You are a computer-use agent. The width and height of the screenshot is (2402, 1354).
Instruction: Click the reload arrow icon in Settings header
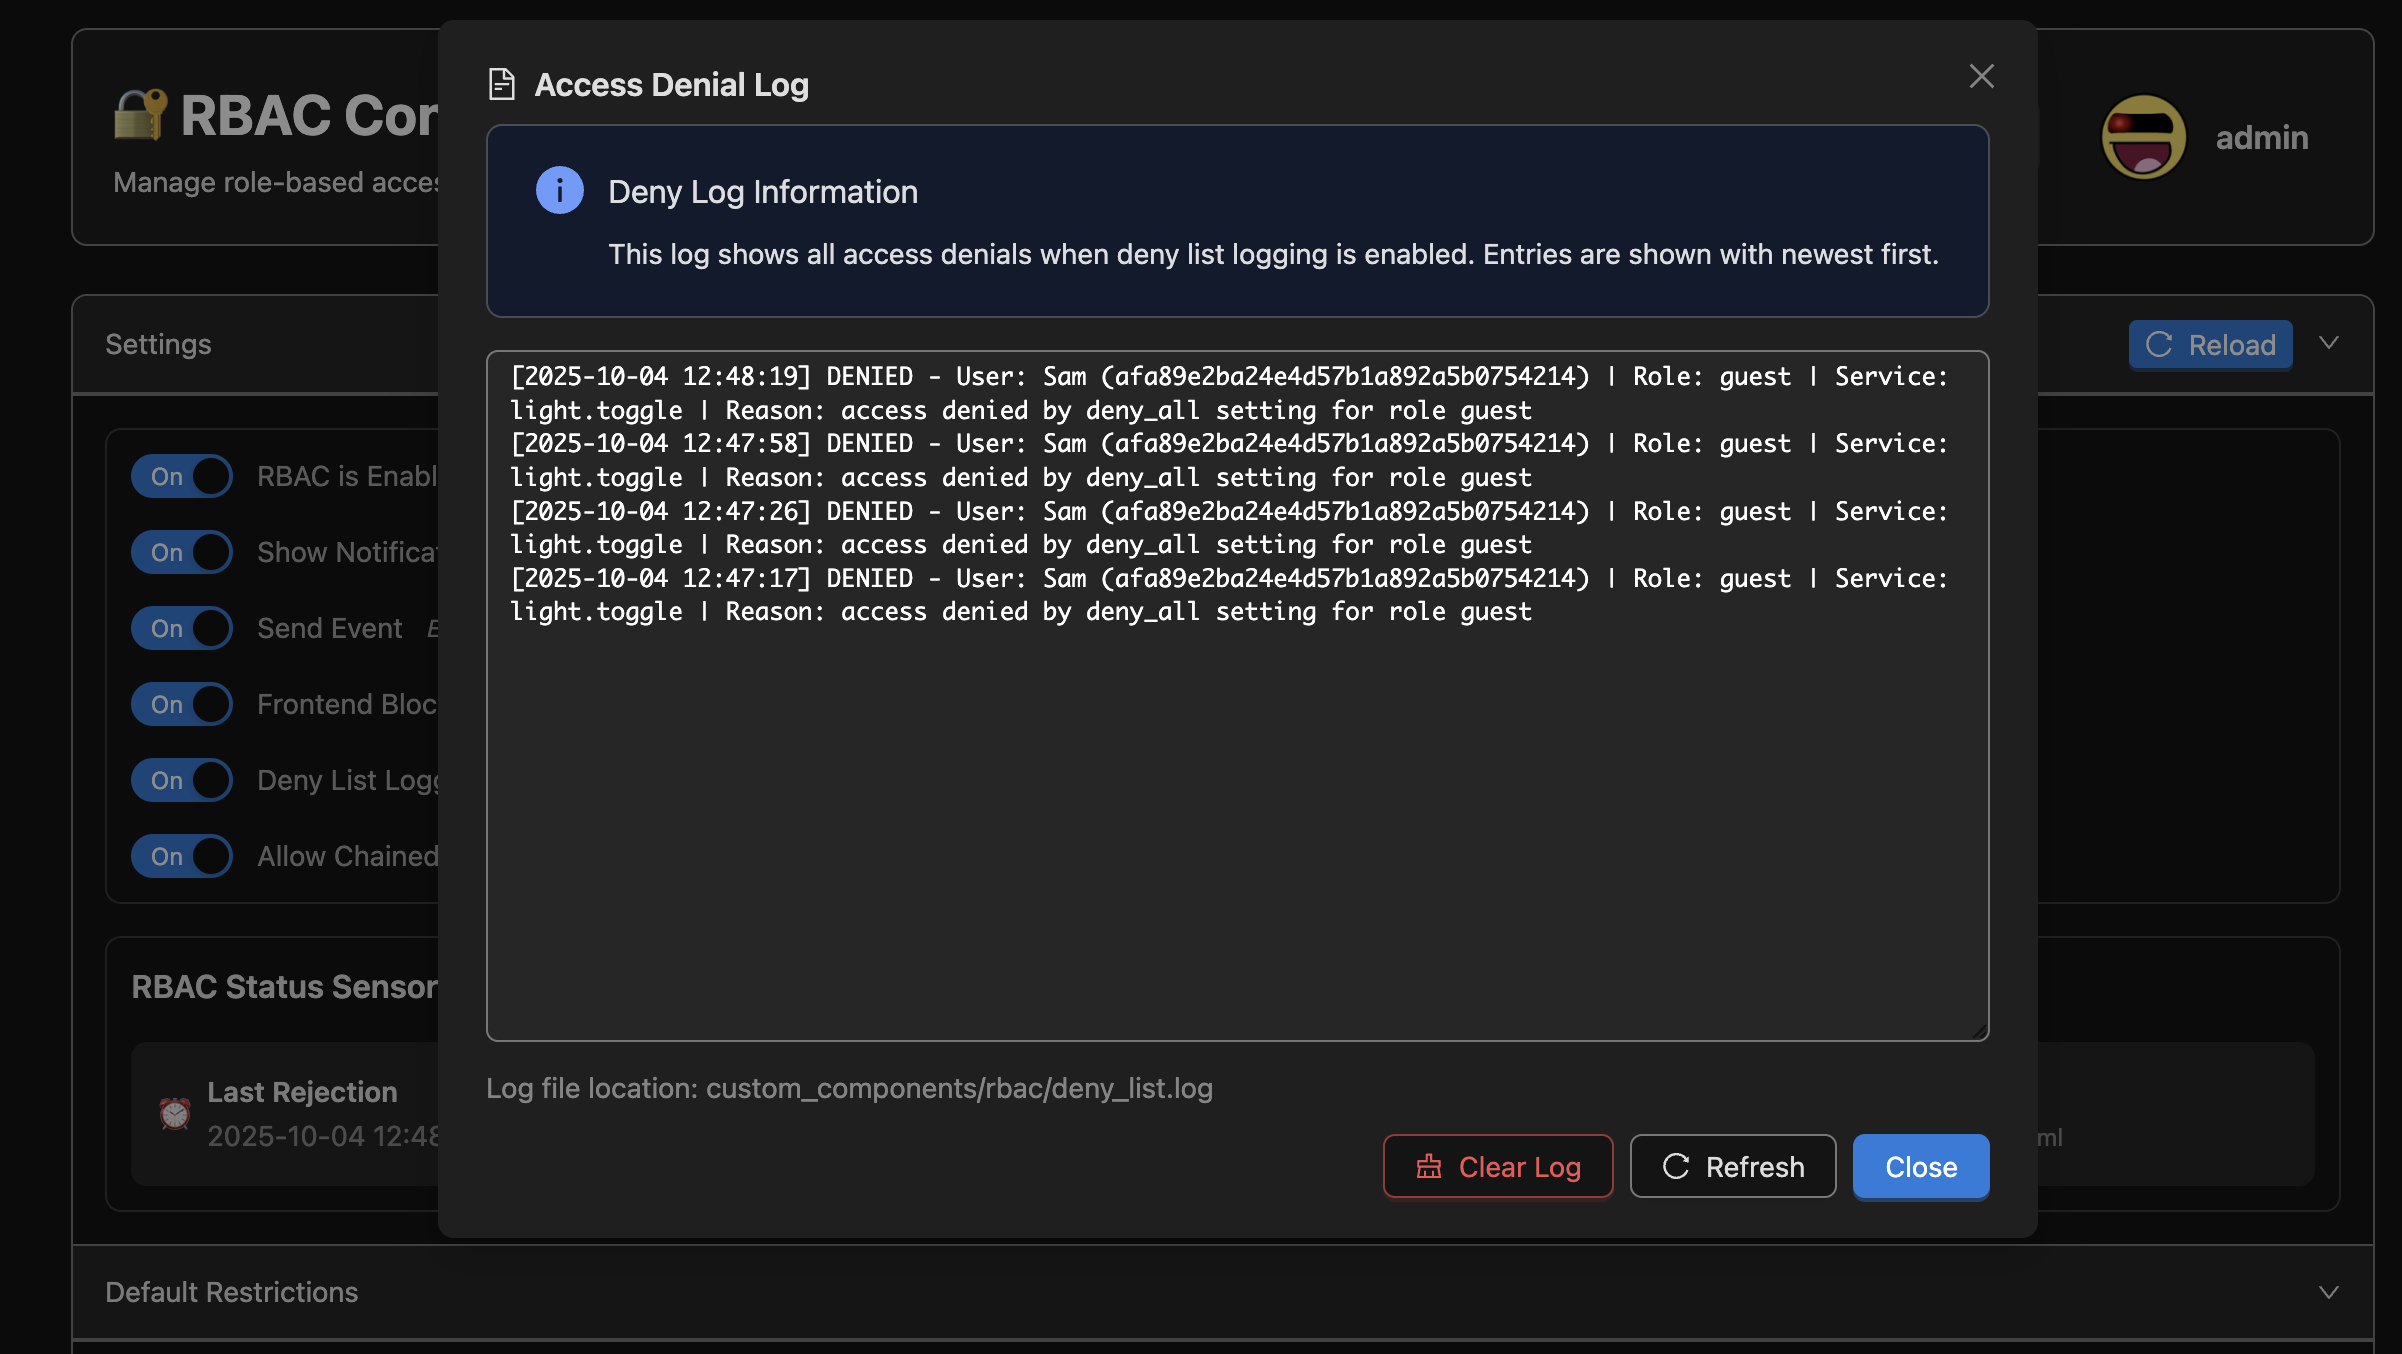tap(2160, 345)
